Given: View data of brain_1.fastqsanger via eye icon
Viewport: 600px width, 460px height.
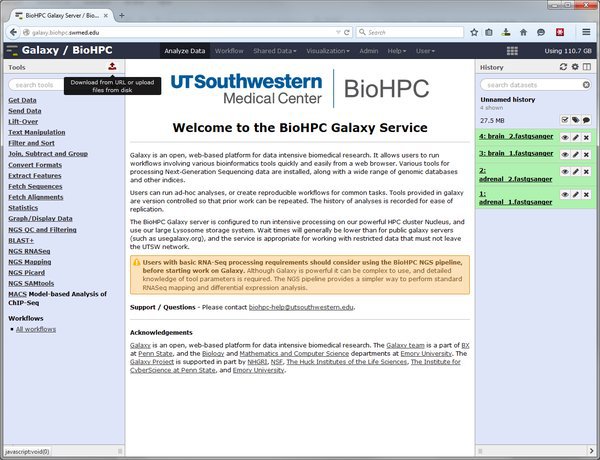Looking at the screenshot, I should pyautogui.click(x=565, y=154).
